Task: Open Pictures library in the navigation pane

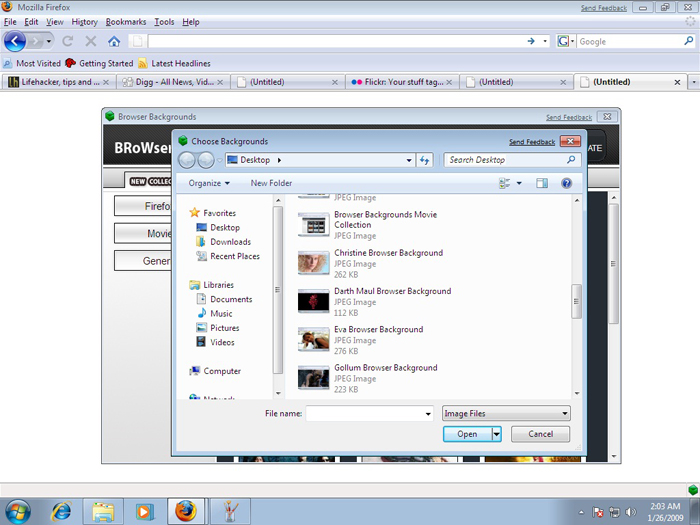Action: click(217, 328)
